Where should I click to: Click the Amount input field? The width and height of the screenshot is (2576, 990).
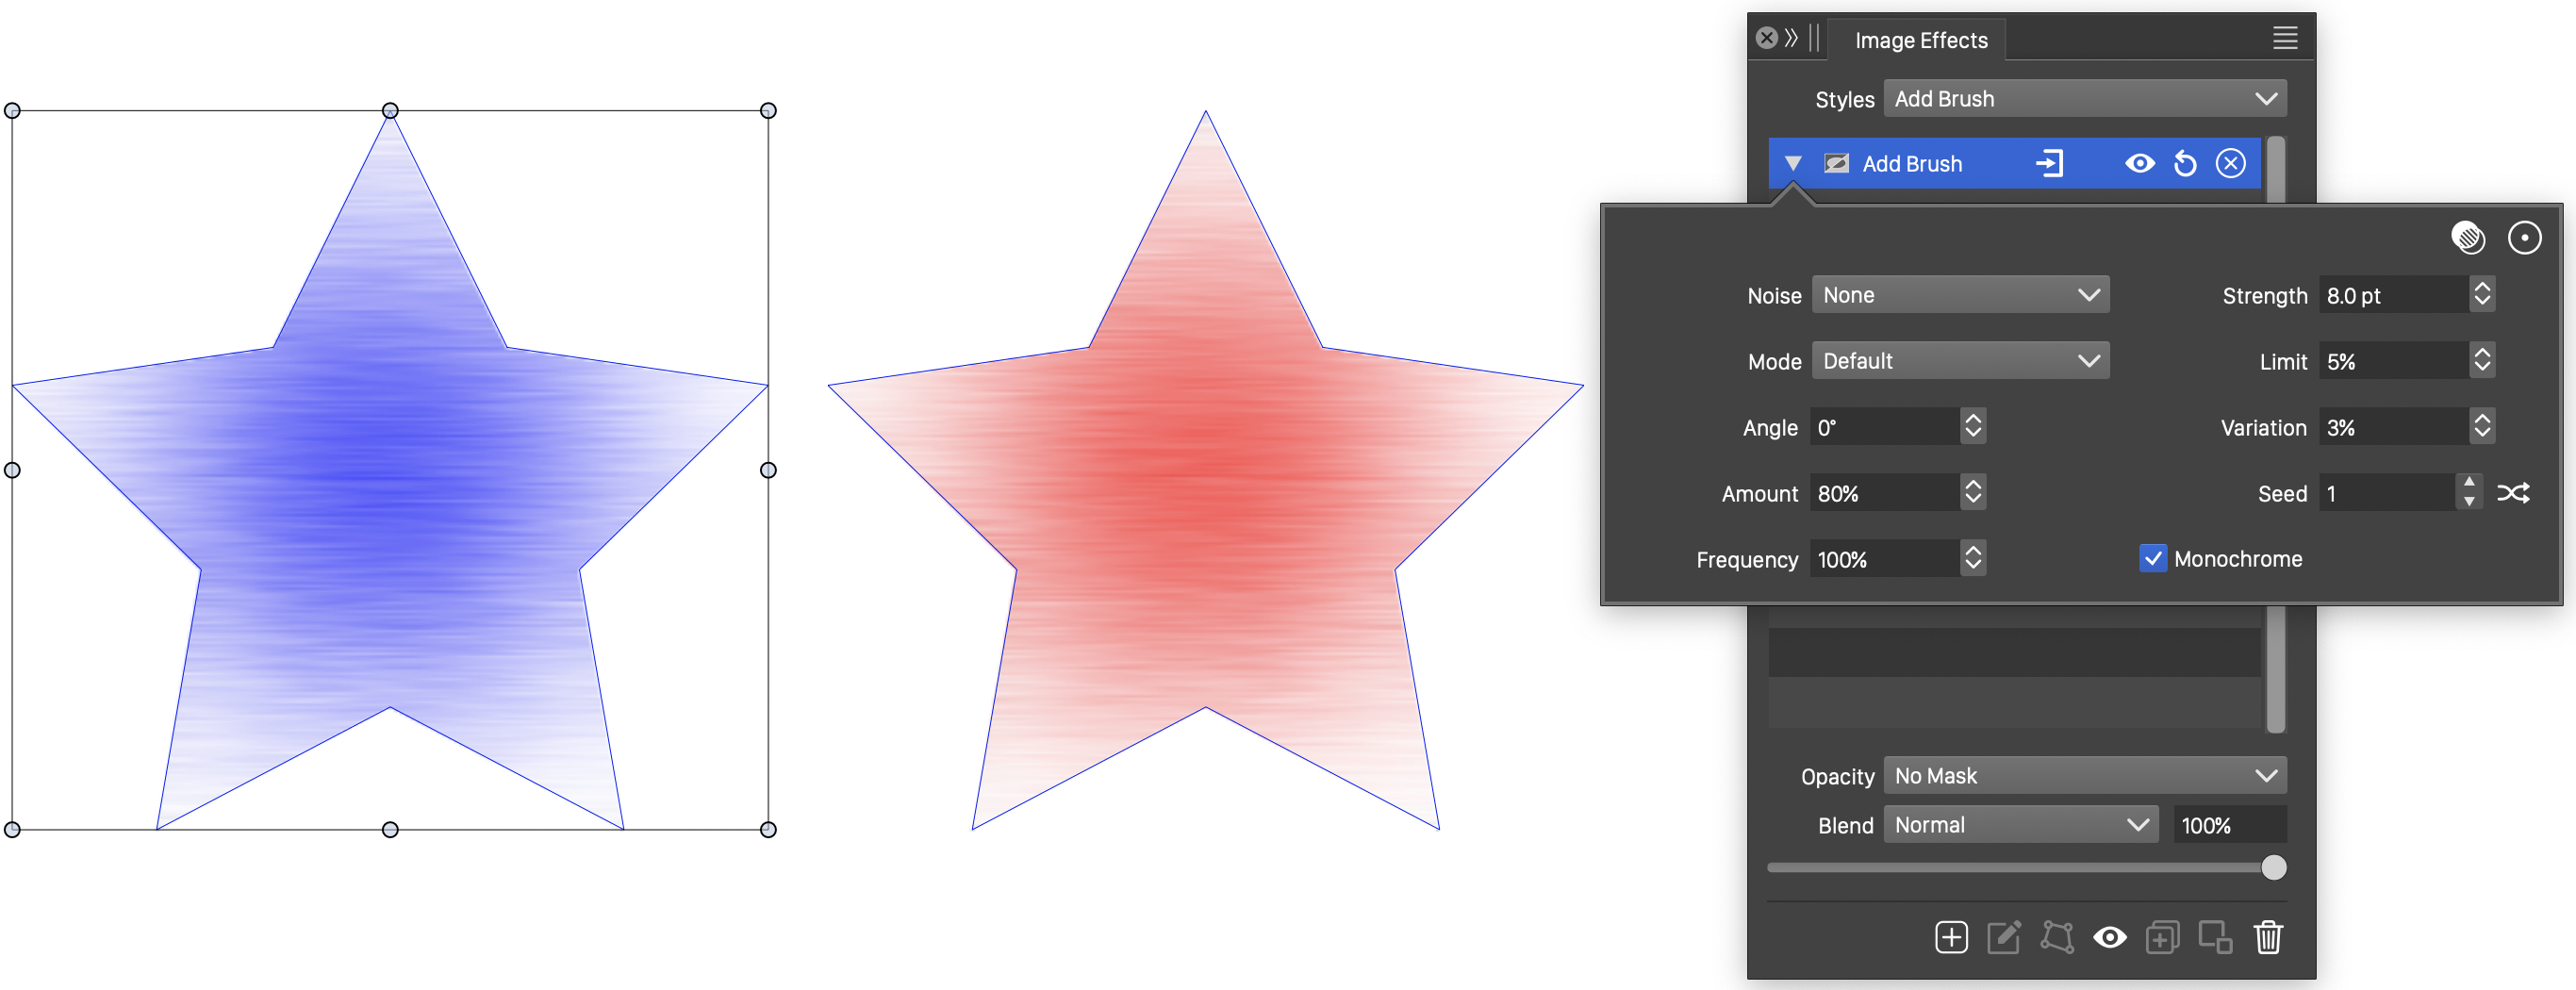[1883, 493]
